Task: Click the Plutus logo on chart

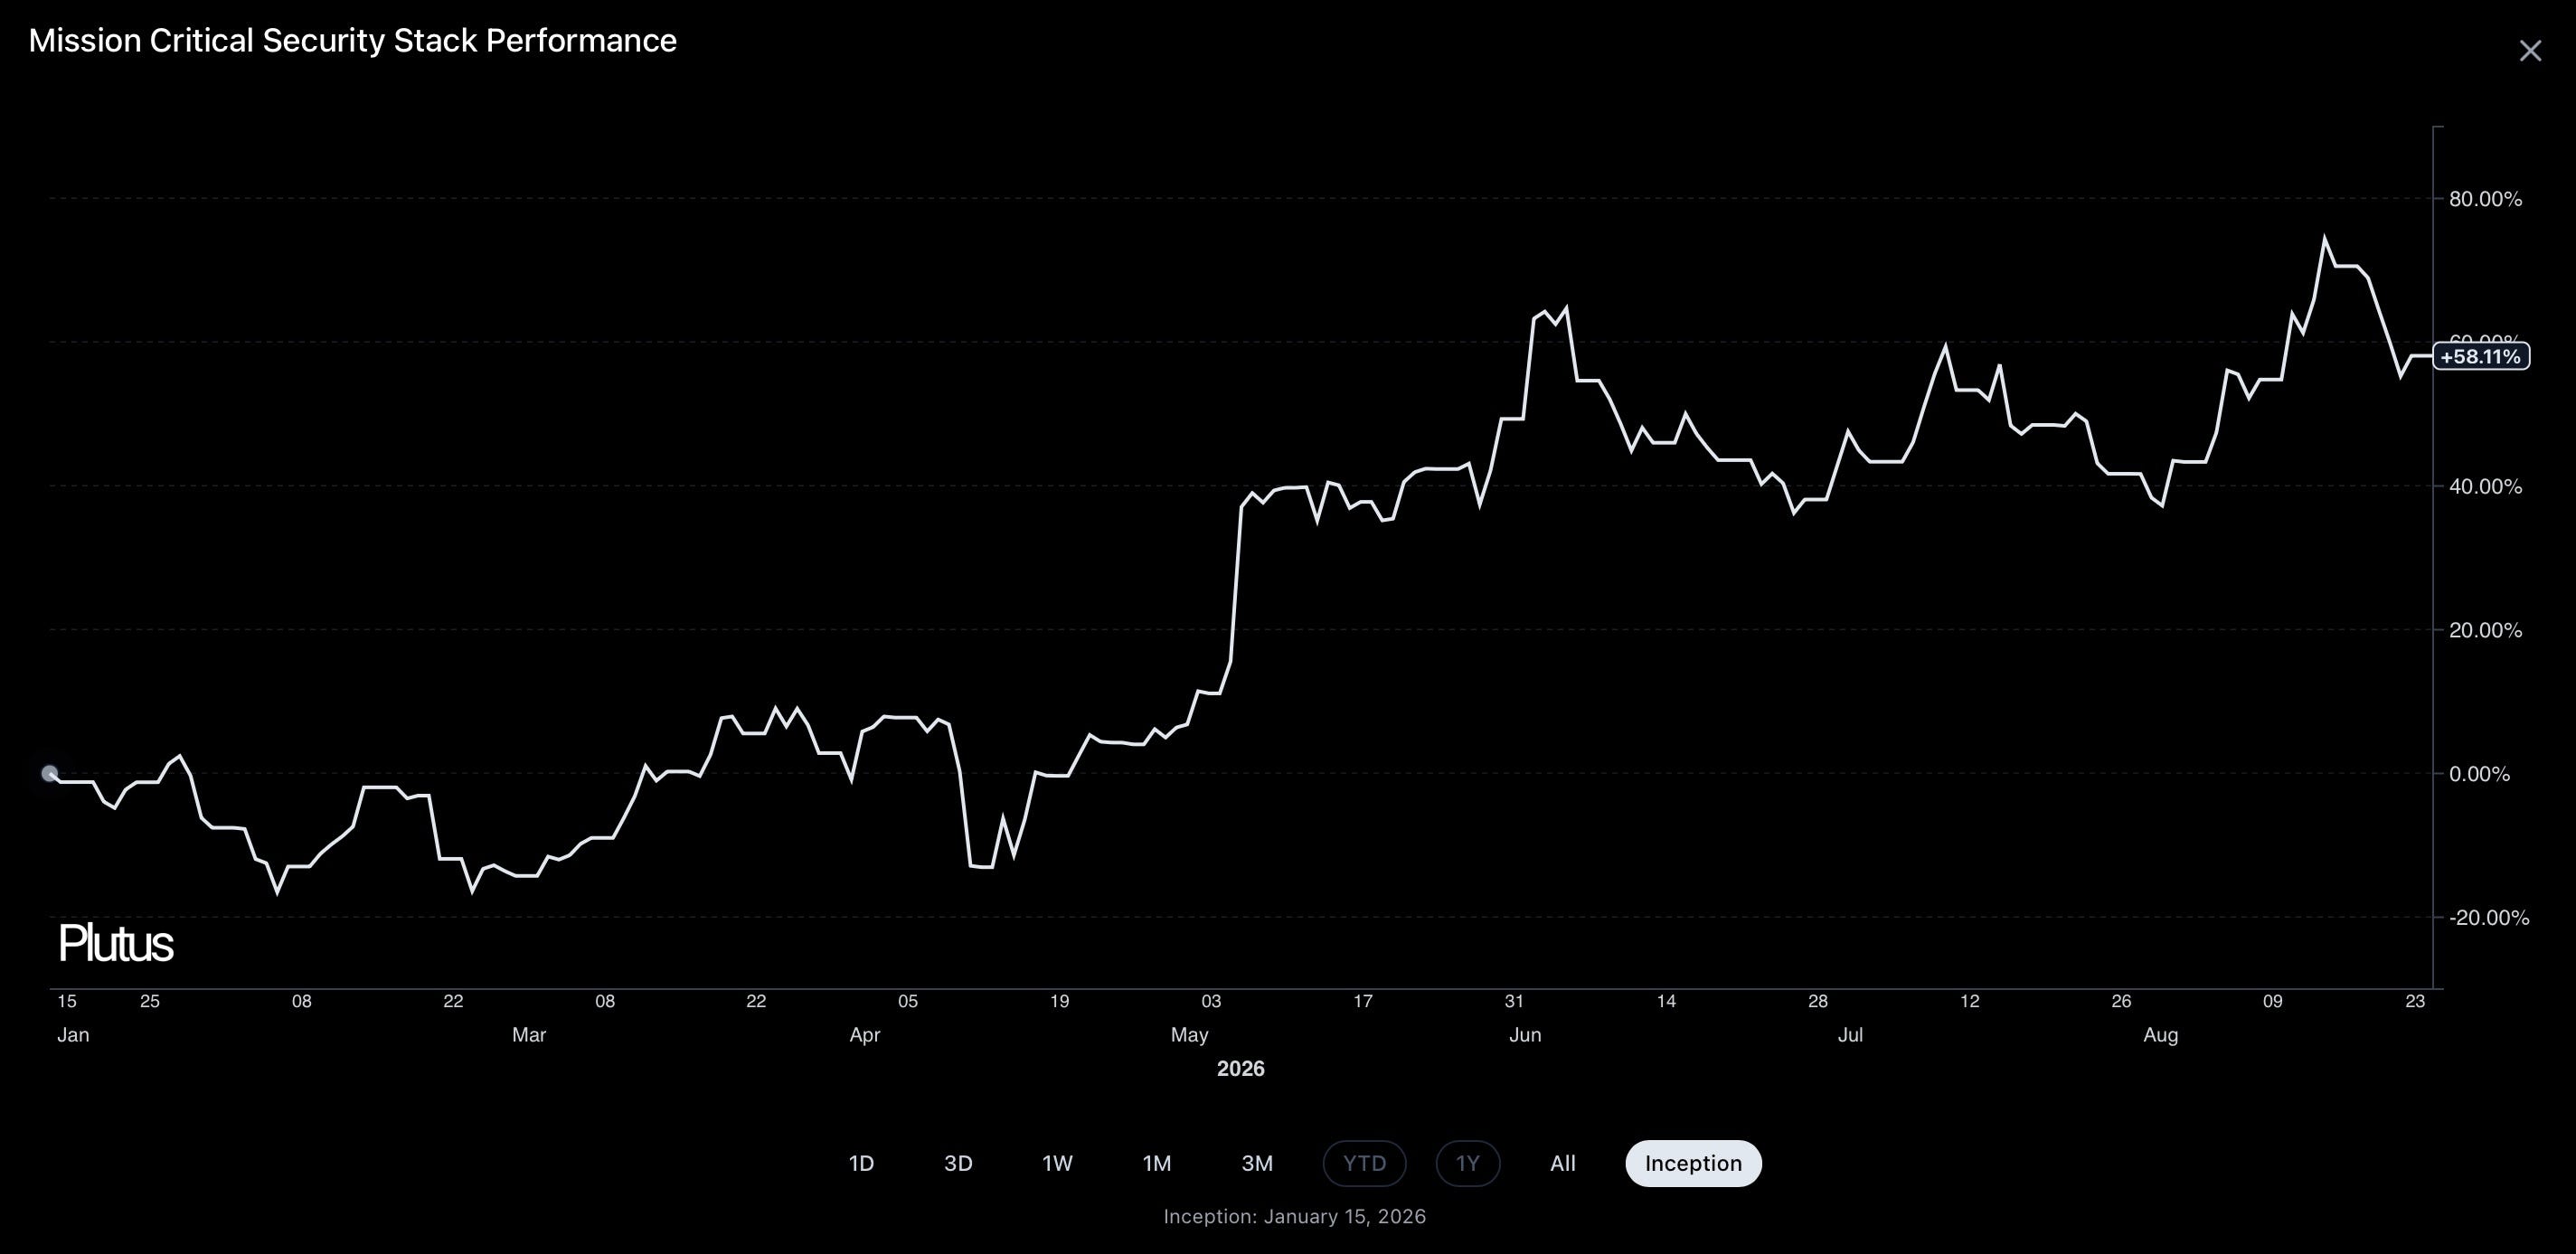Action: [x=115, y=943]
